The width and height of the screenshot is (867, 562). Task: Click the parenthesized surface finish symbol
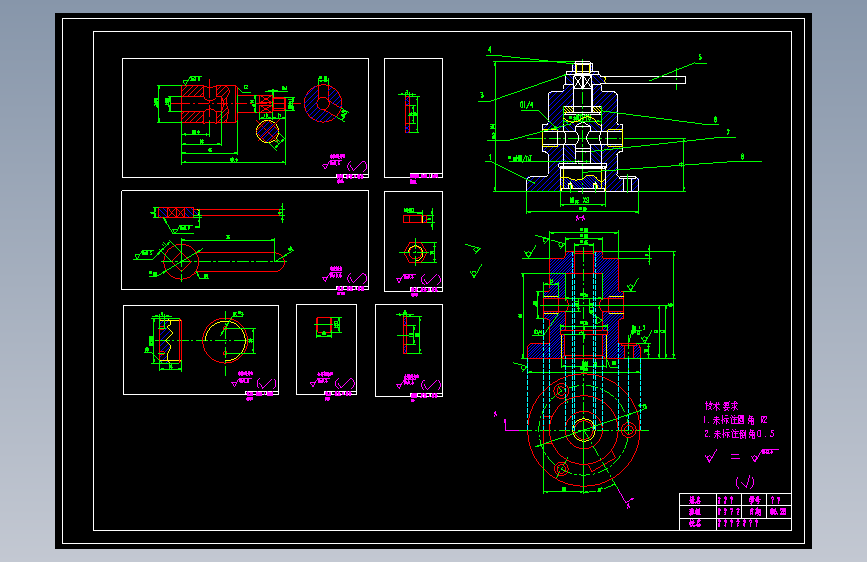click(x=745, y=482)
